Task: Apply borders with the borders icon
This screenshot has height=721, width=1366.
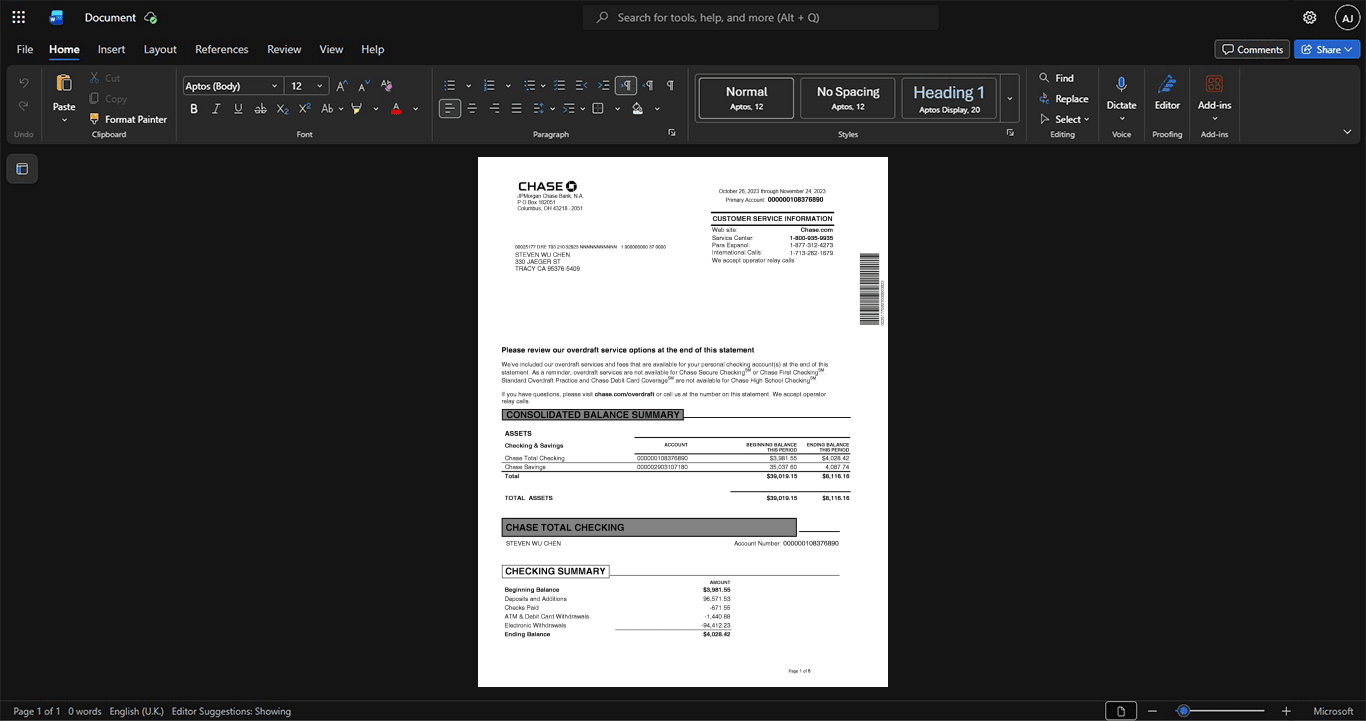Action: (x=598, y=108)
